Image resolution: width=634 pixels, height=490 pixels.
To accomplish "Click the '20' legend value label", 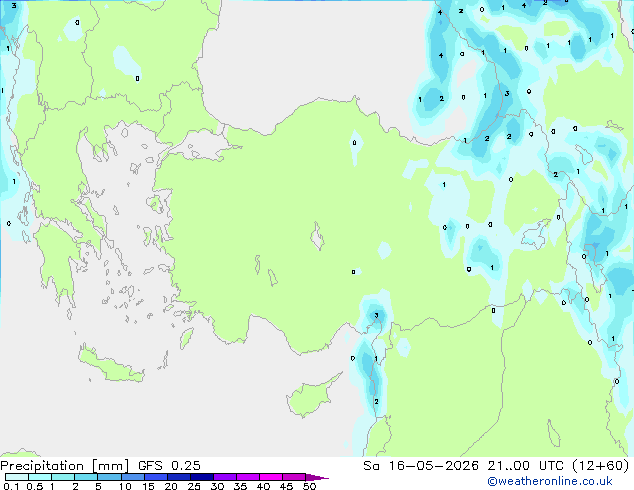I will 171,486.
